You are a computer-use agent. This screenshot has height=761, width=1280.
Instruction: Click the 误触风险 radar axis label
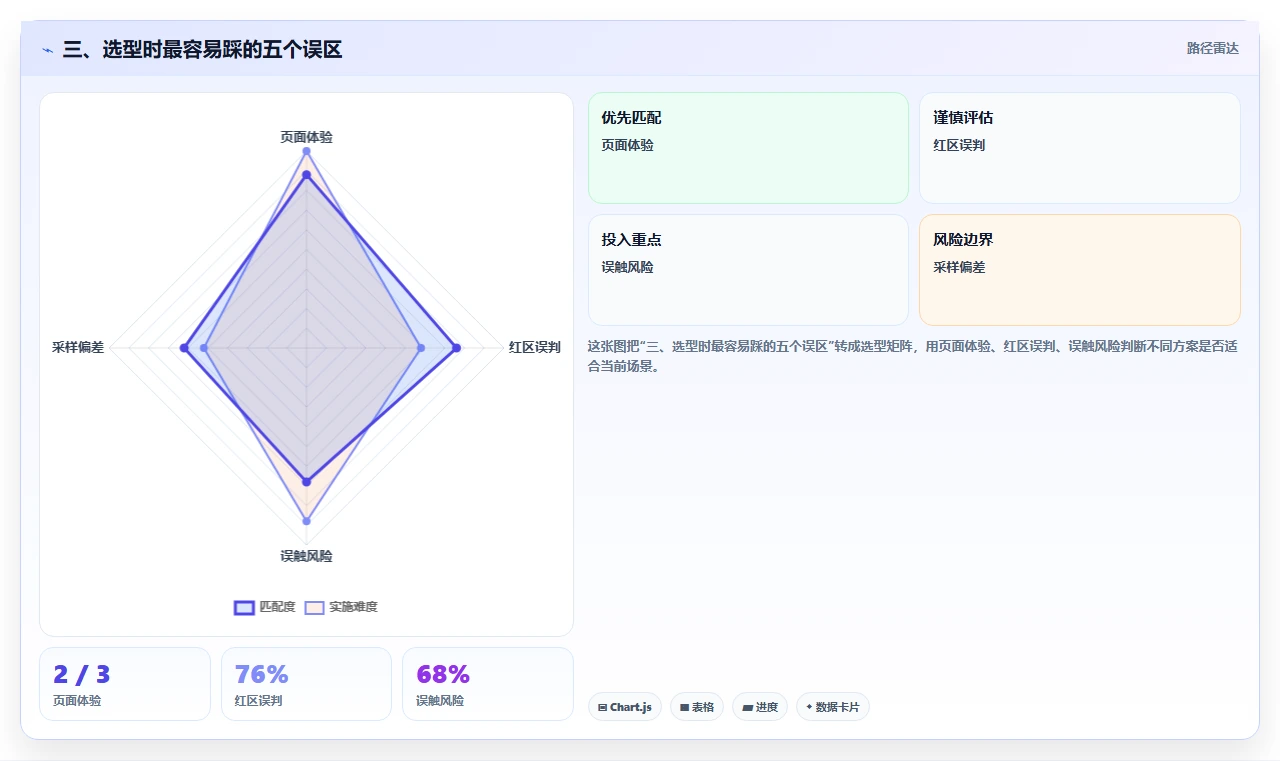pyautogui.click(x=306, y=556)
